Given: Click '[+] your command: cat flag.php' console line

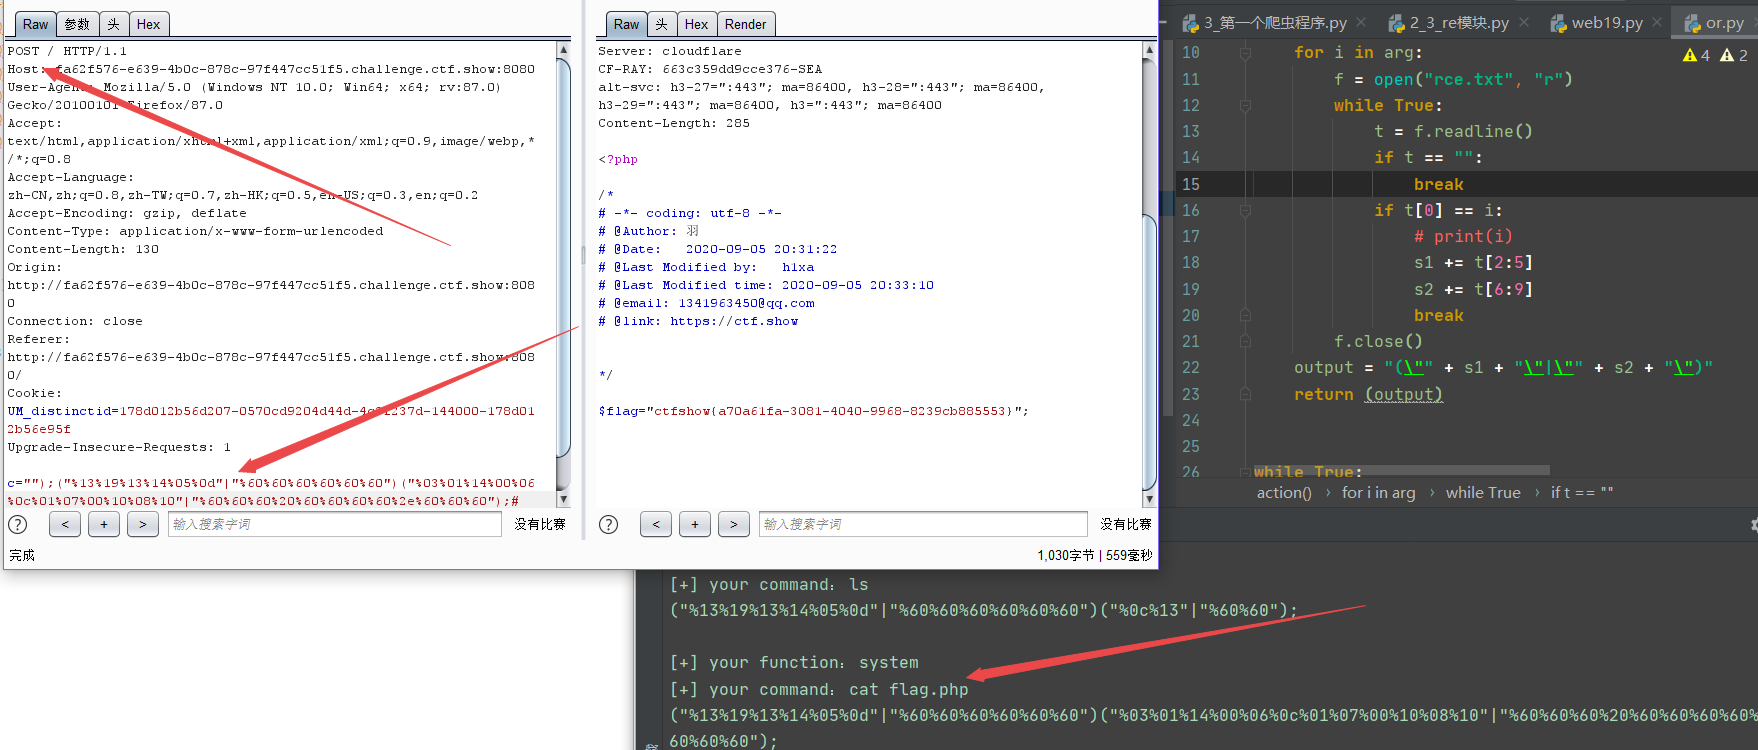Looking at the screenshot, I should 819,689.
